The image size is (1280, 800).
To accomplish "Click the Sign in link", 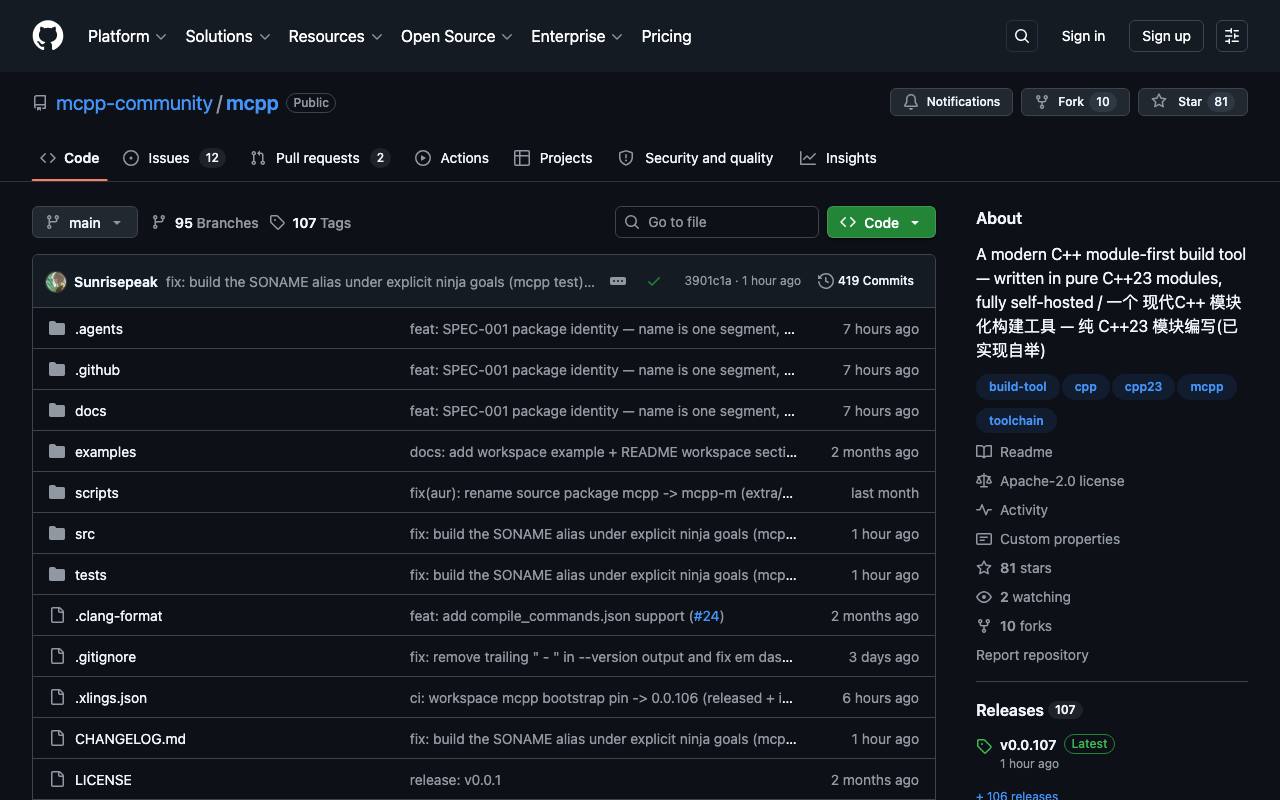I will coord(1083,36).
